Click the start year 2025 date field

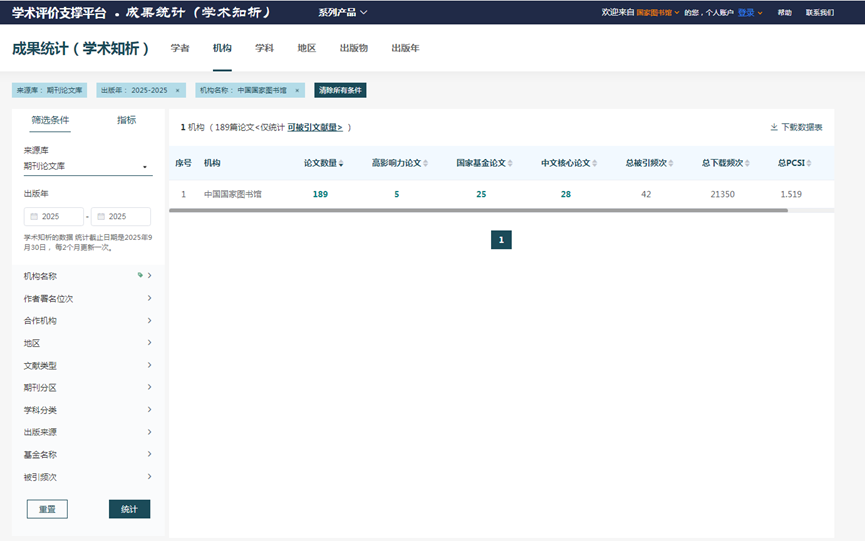coord(53,216)
